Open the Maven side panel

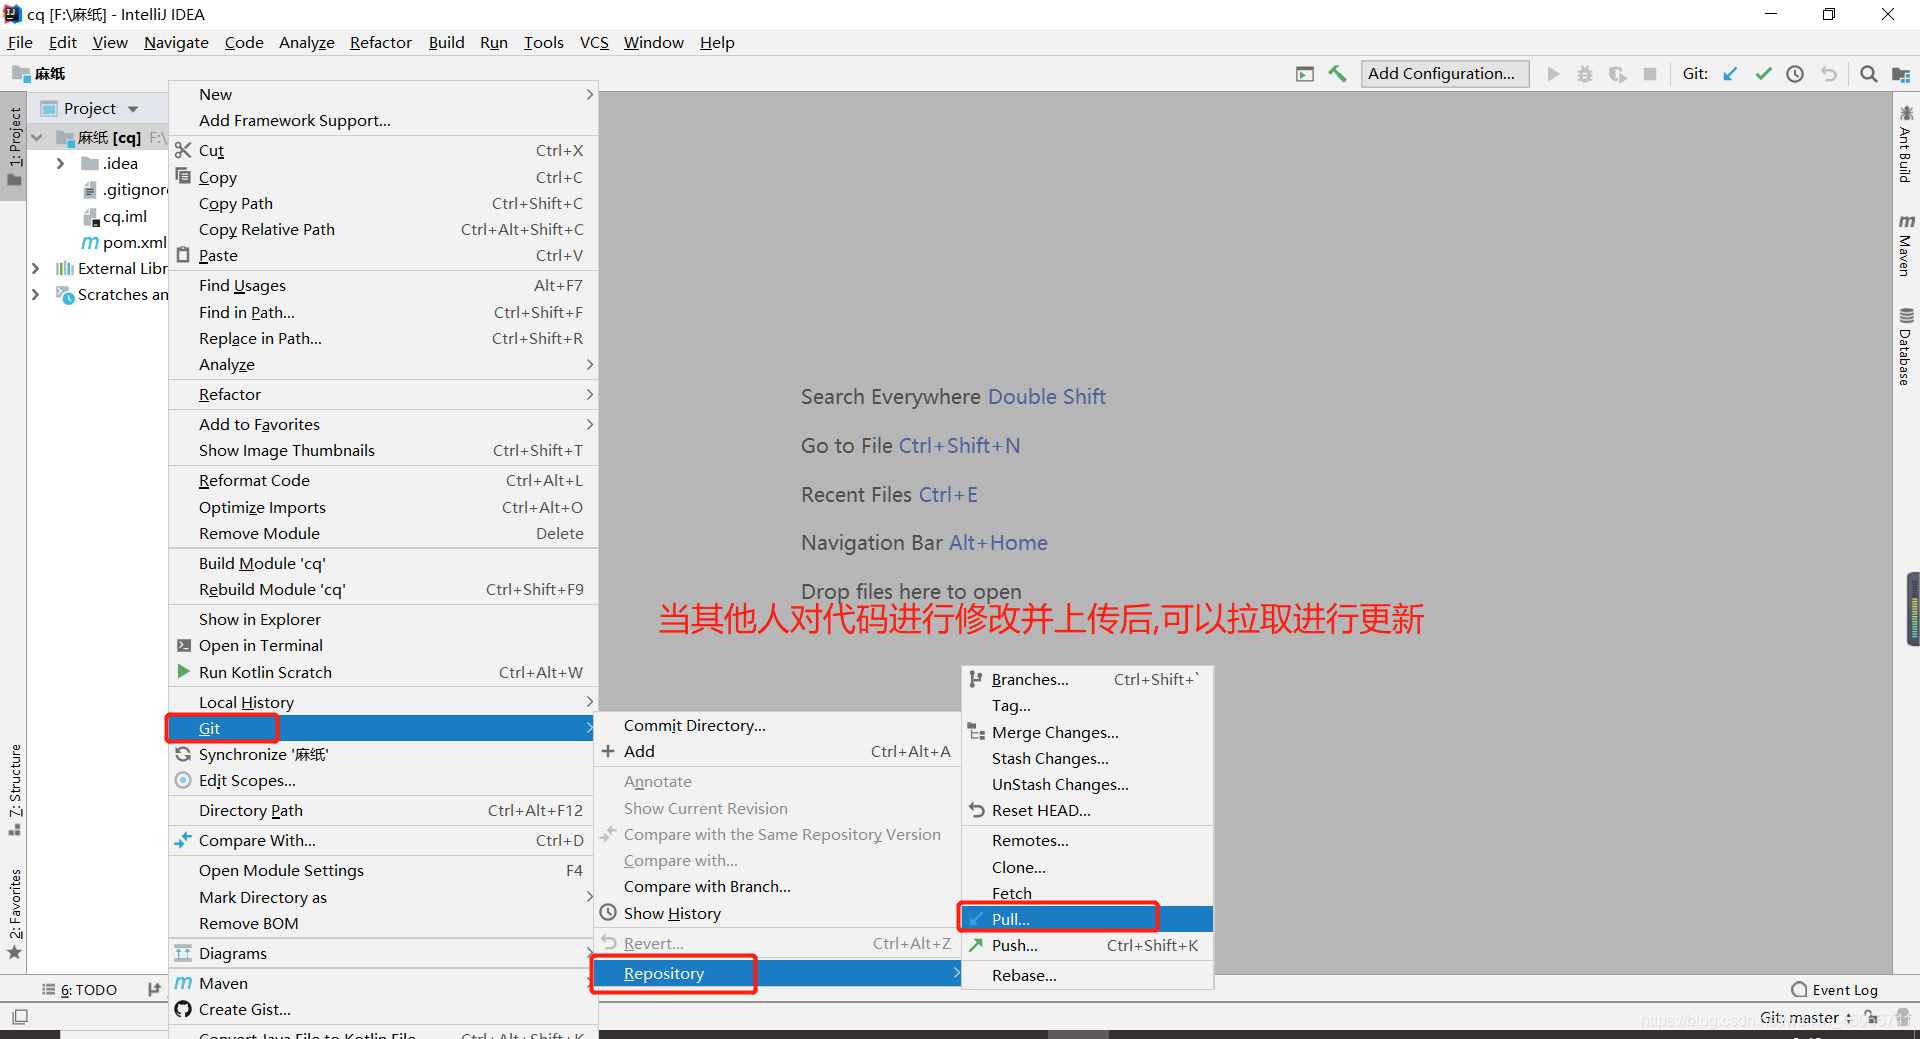1906,245
